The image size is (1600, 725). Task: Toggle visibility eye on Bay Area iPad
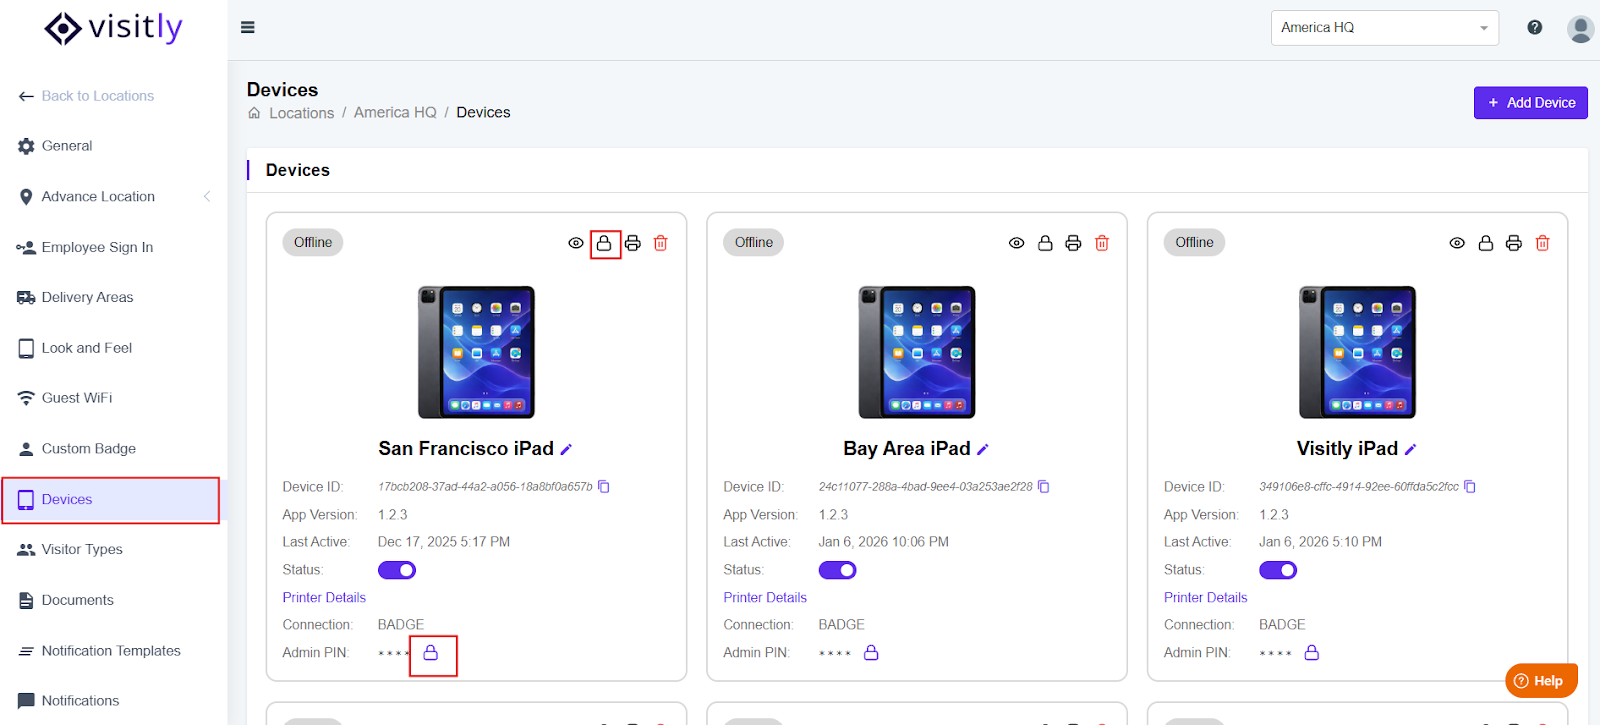click(x=1017, y=243)
